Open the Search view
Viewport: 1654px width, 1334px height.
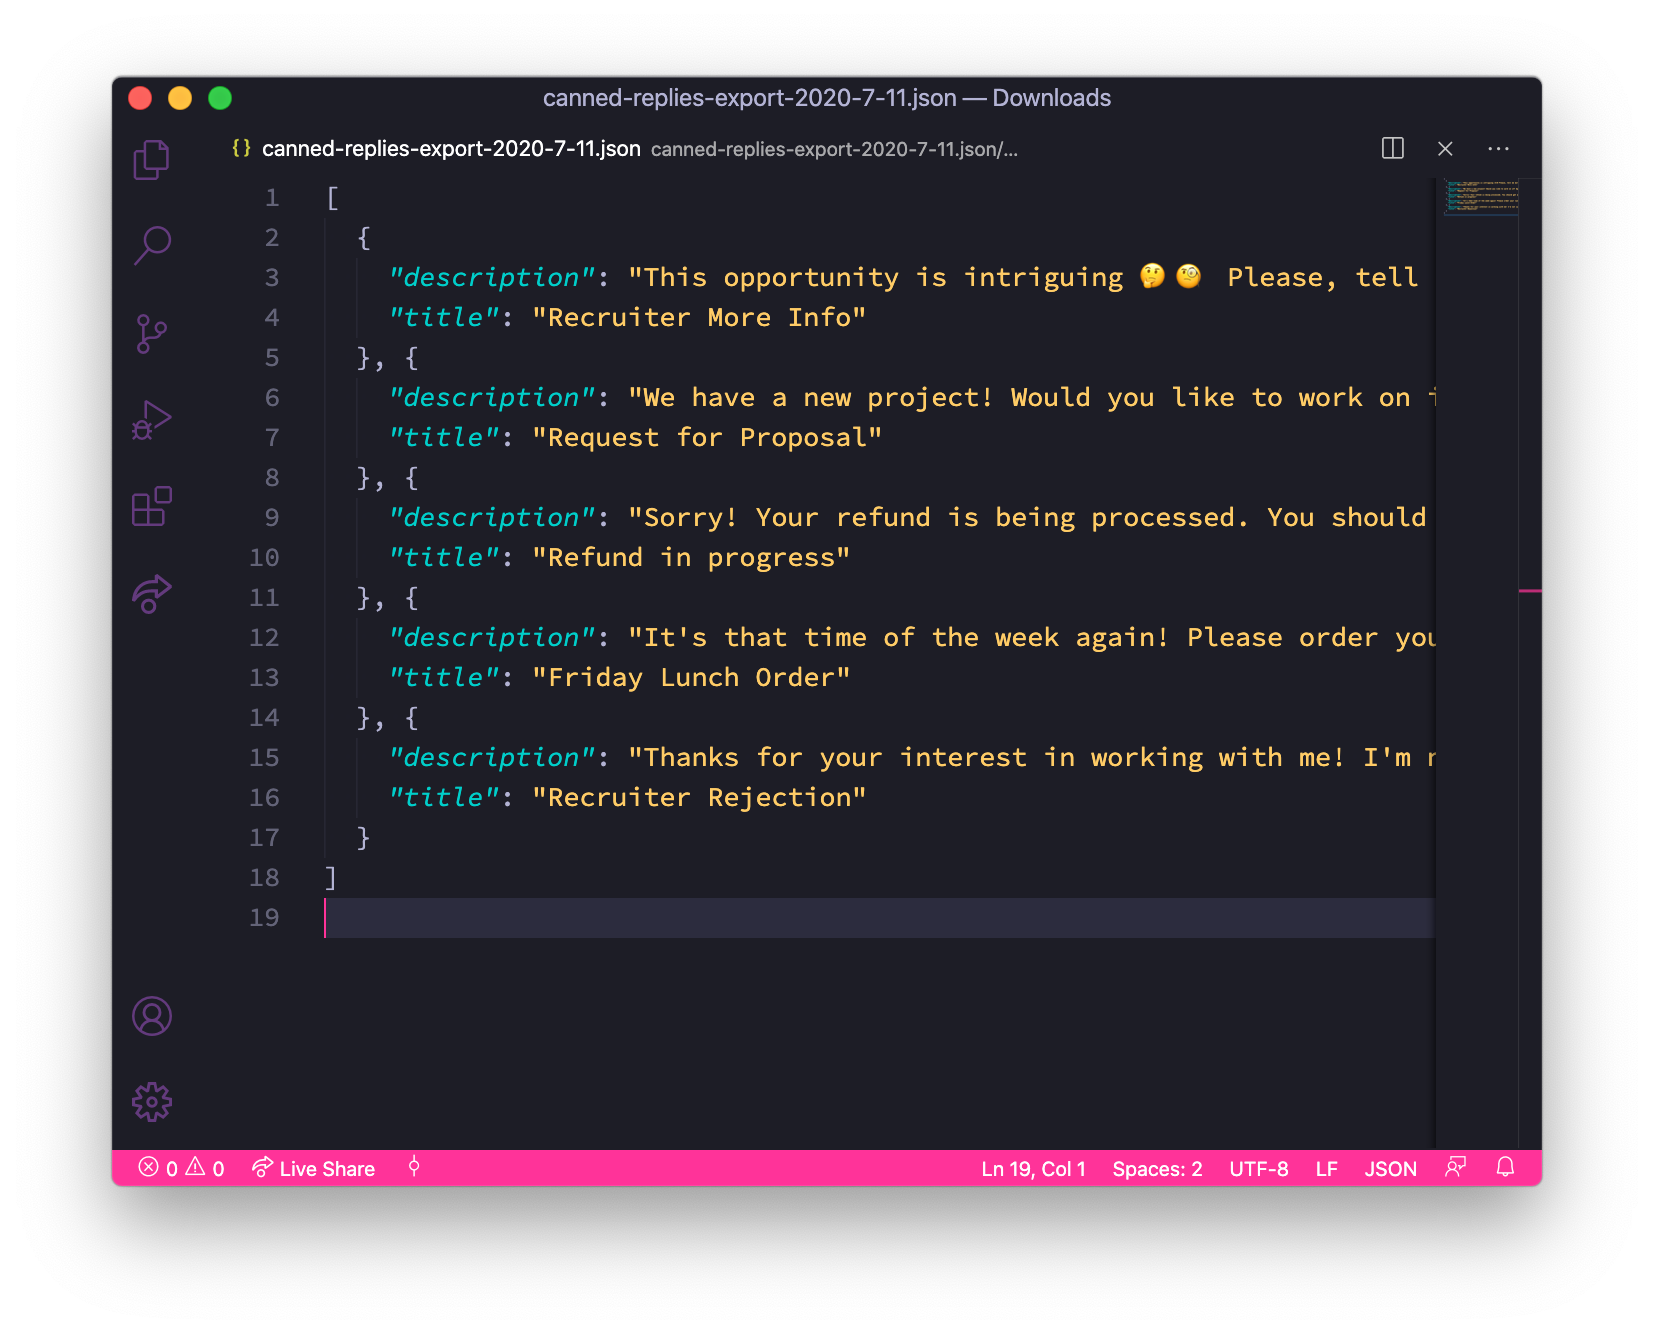151,245
